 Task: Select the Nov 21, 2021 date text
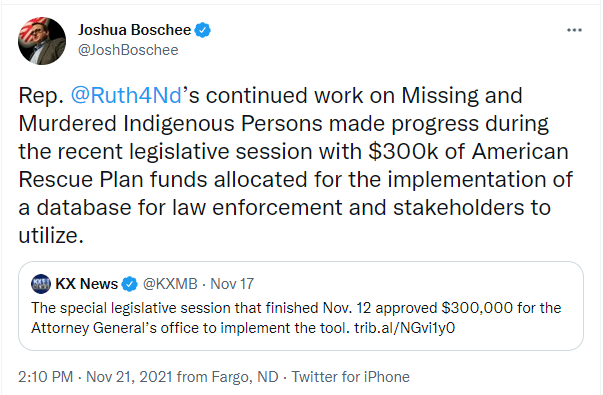click(x=130, y=377)
